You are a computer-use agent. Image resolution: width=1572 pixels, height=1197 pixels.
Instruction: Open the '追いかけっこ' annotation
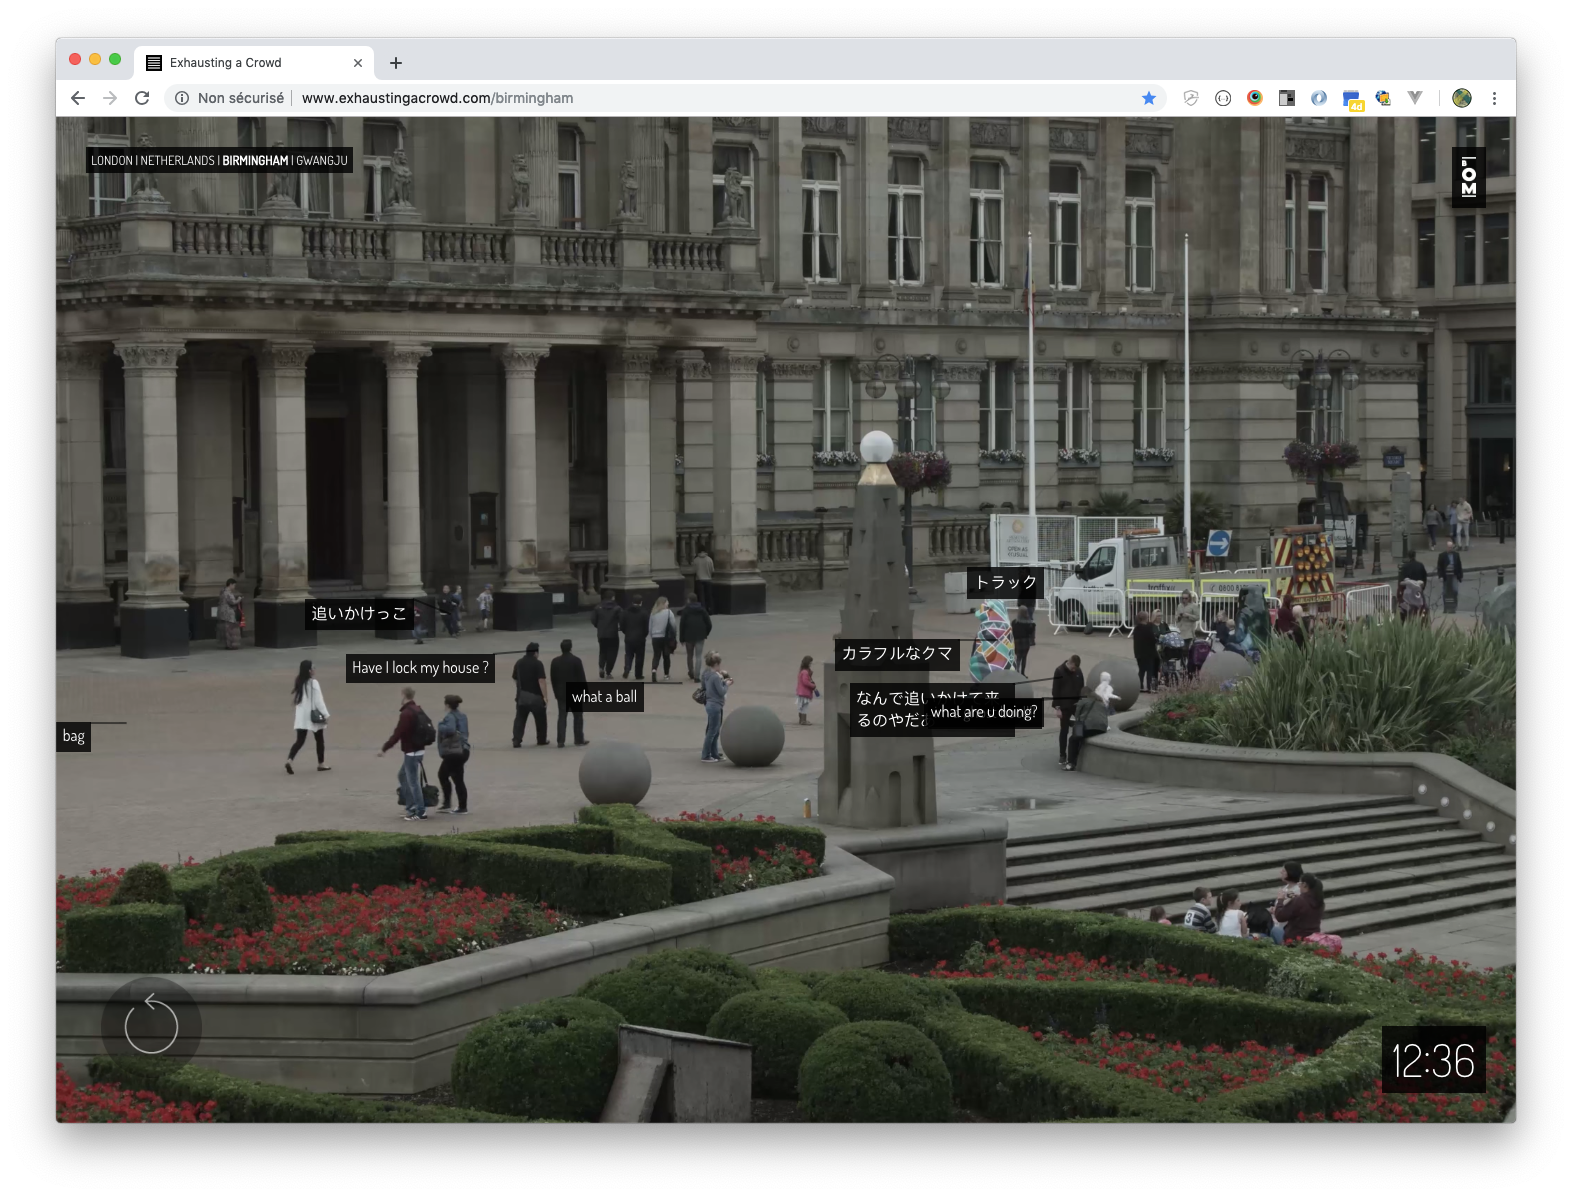359,613
